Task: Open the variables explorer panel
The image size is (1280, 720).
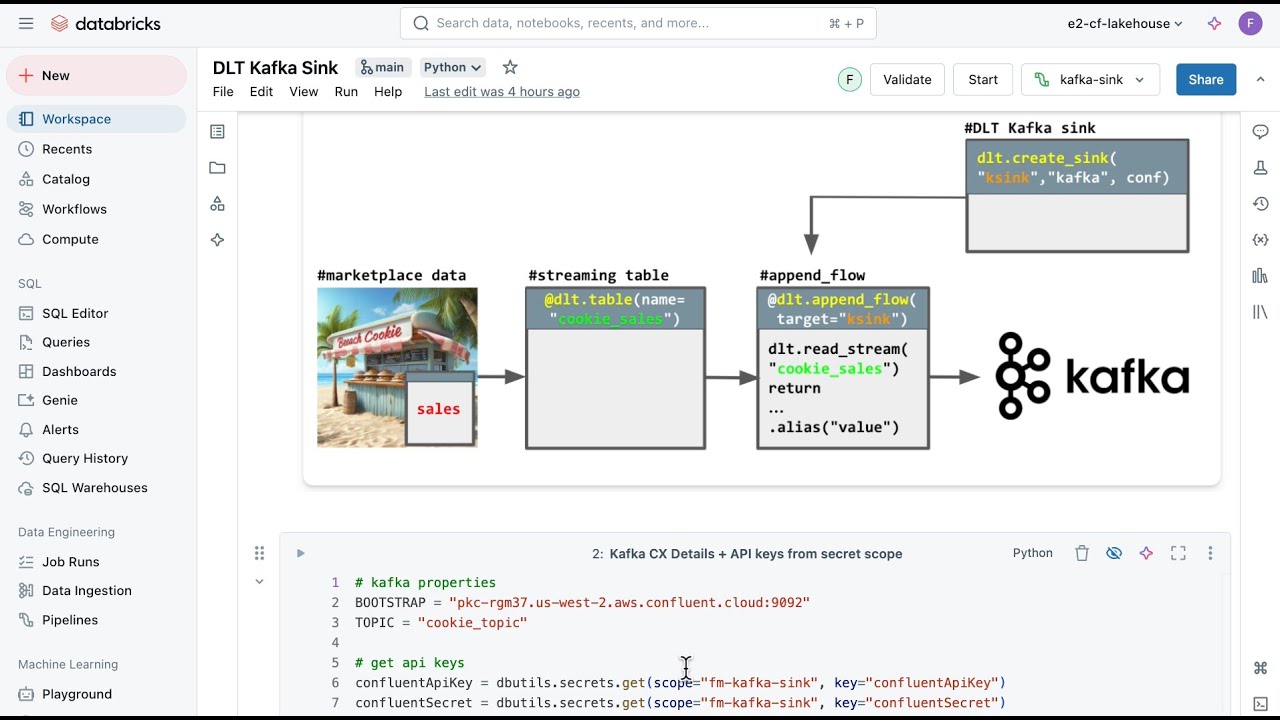Action: 1260,240
